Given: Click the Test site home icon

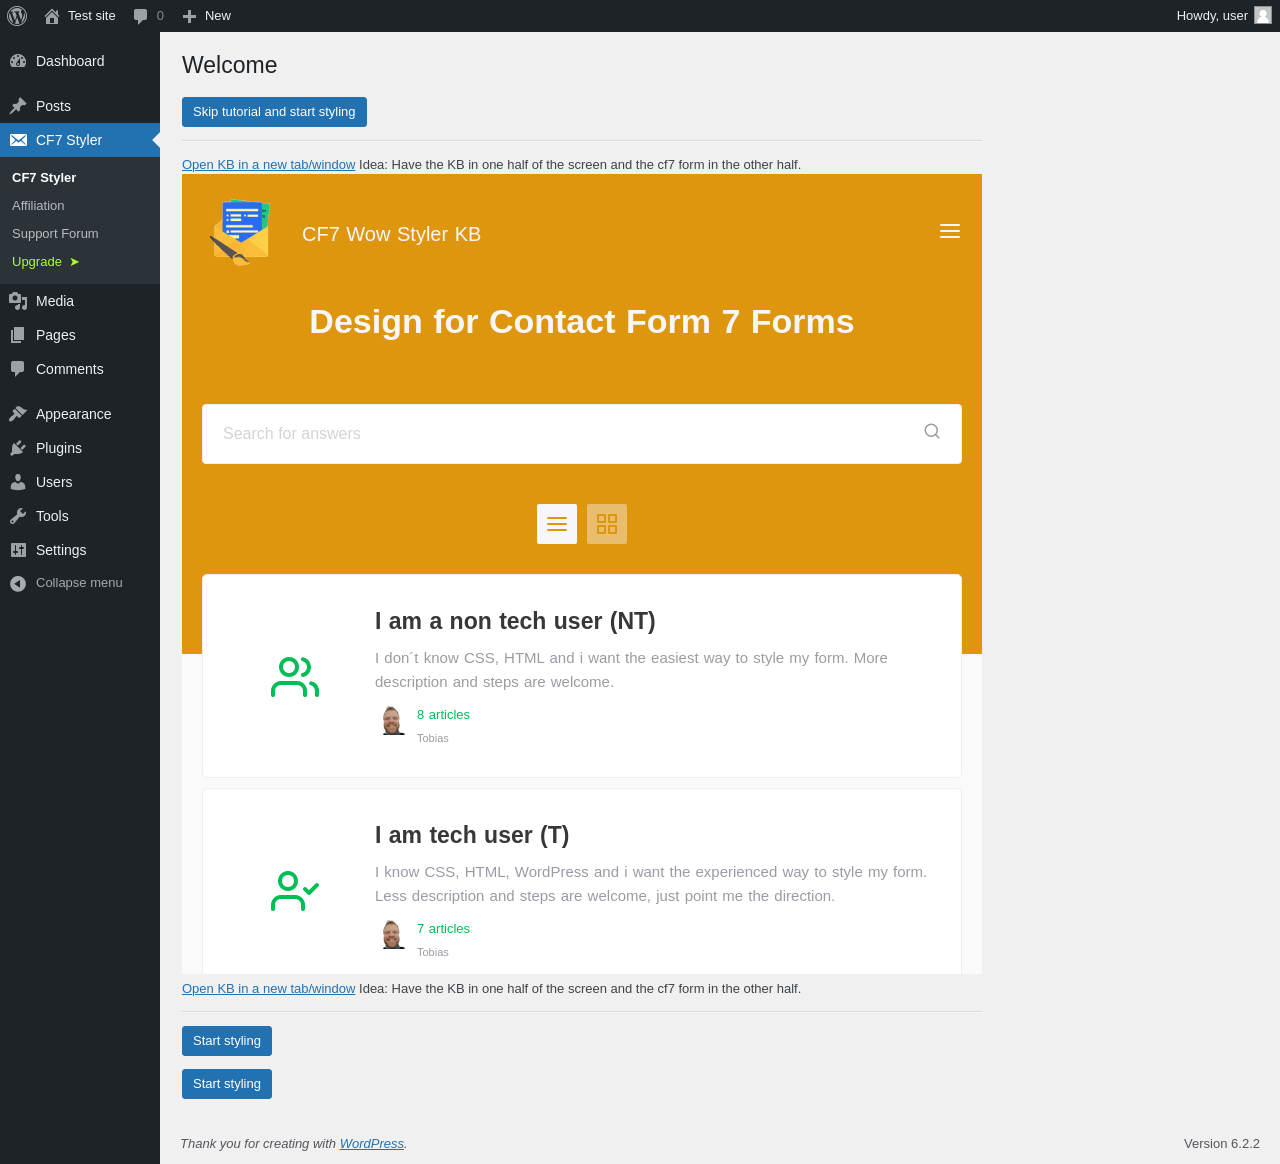Looking at the screenshot, I should (x=52, y=16).
